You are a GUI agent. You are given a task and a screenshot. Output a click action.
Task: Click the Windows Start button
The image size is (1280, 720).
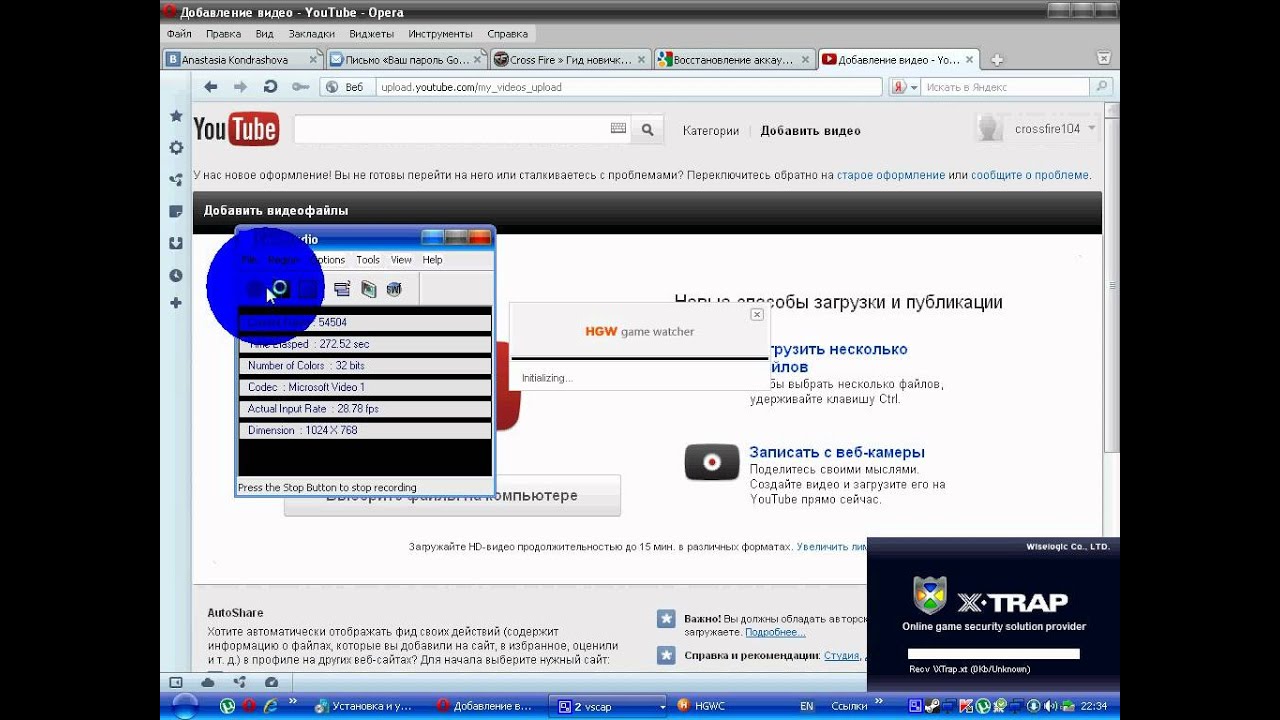pyautogui.click(x=185, y=707)
